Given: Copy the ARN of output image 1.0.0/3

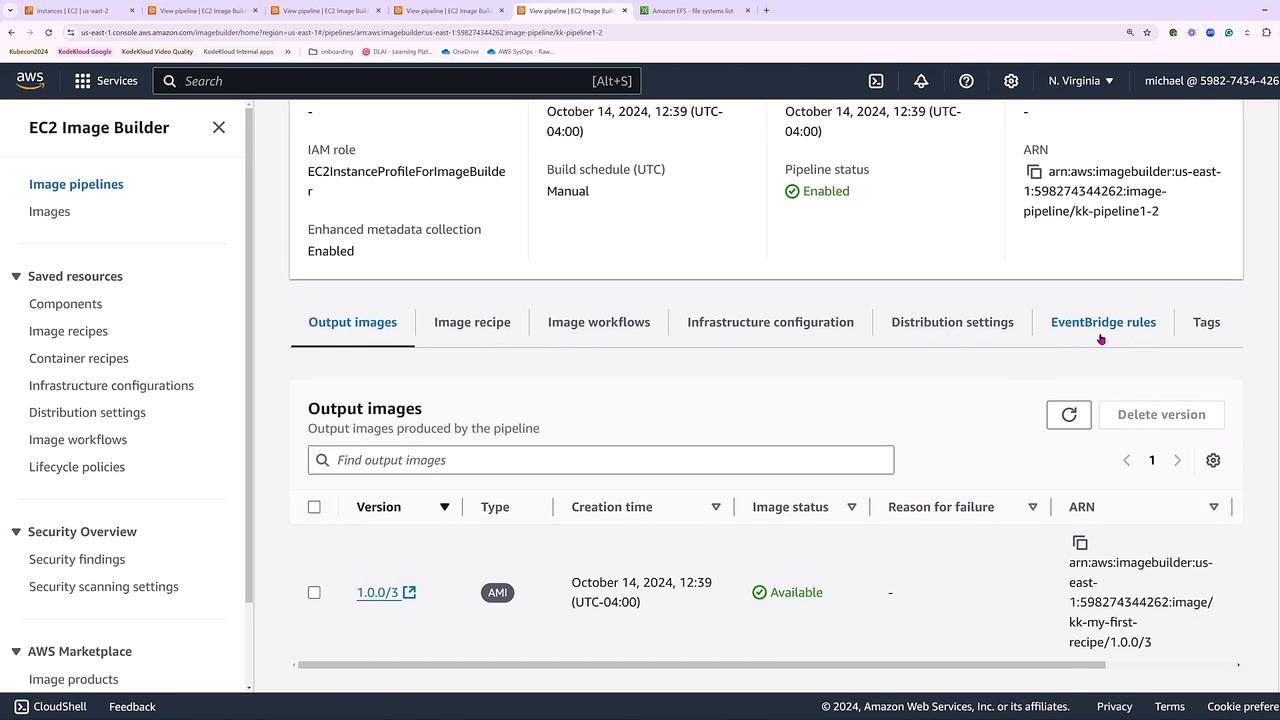Looking at the screenshot, I should [1080, 542].
